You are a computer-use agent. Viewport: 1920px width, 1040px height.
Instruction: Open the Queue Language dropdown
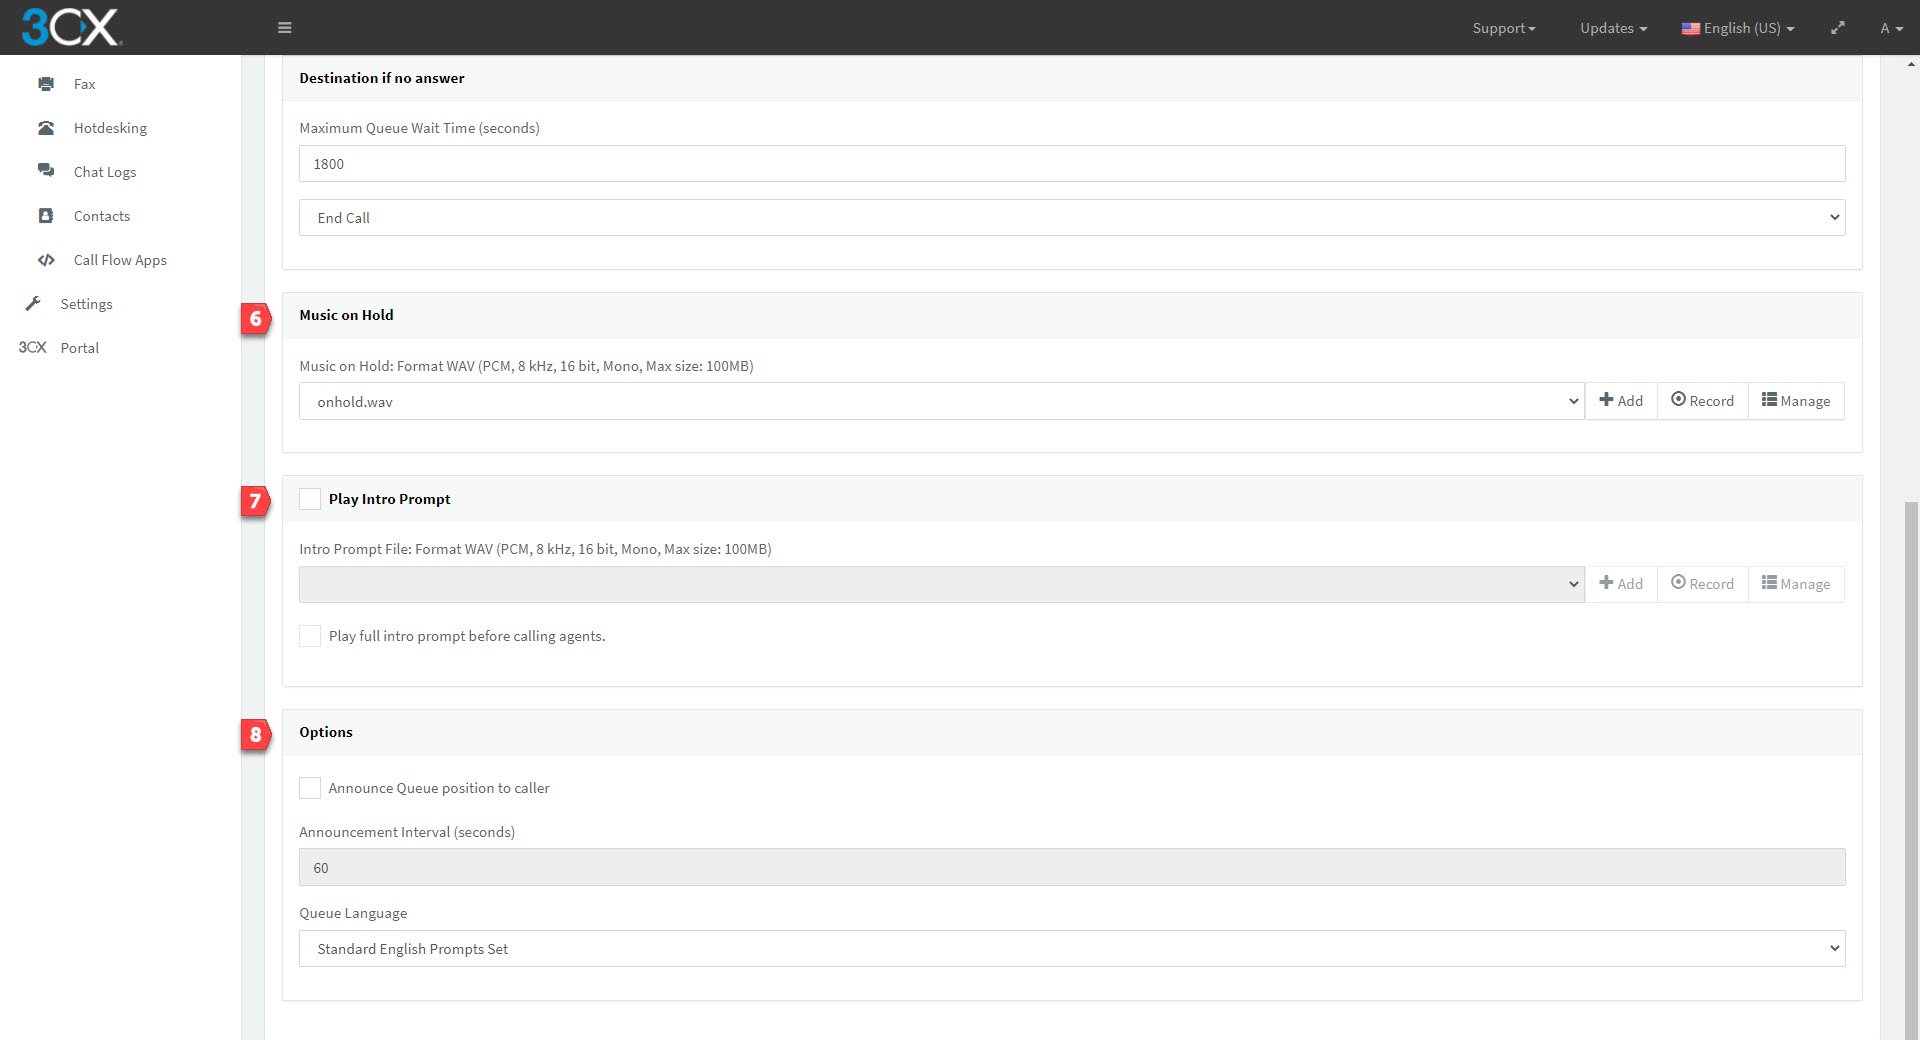[1072, 949]
